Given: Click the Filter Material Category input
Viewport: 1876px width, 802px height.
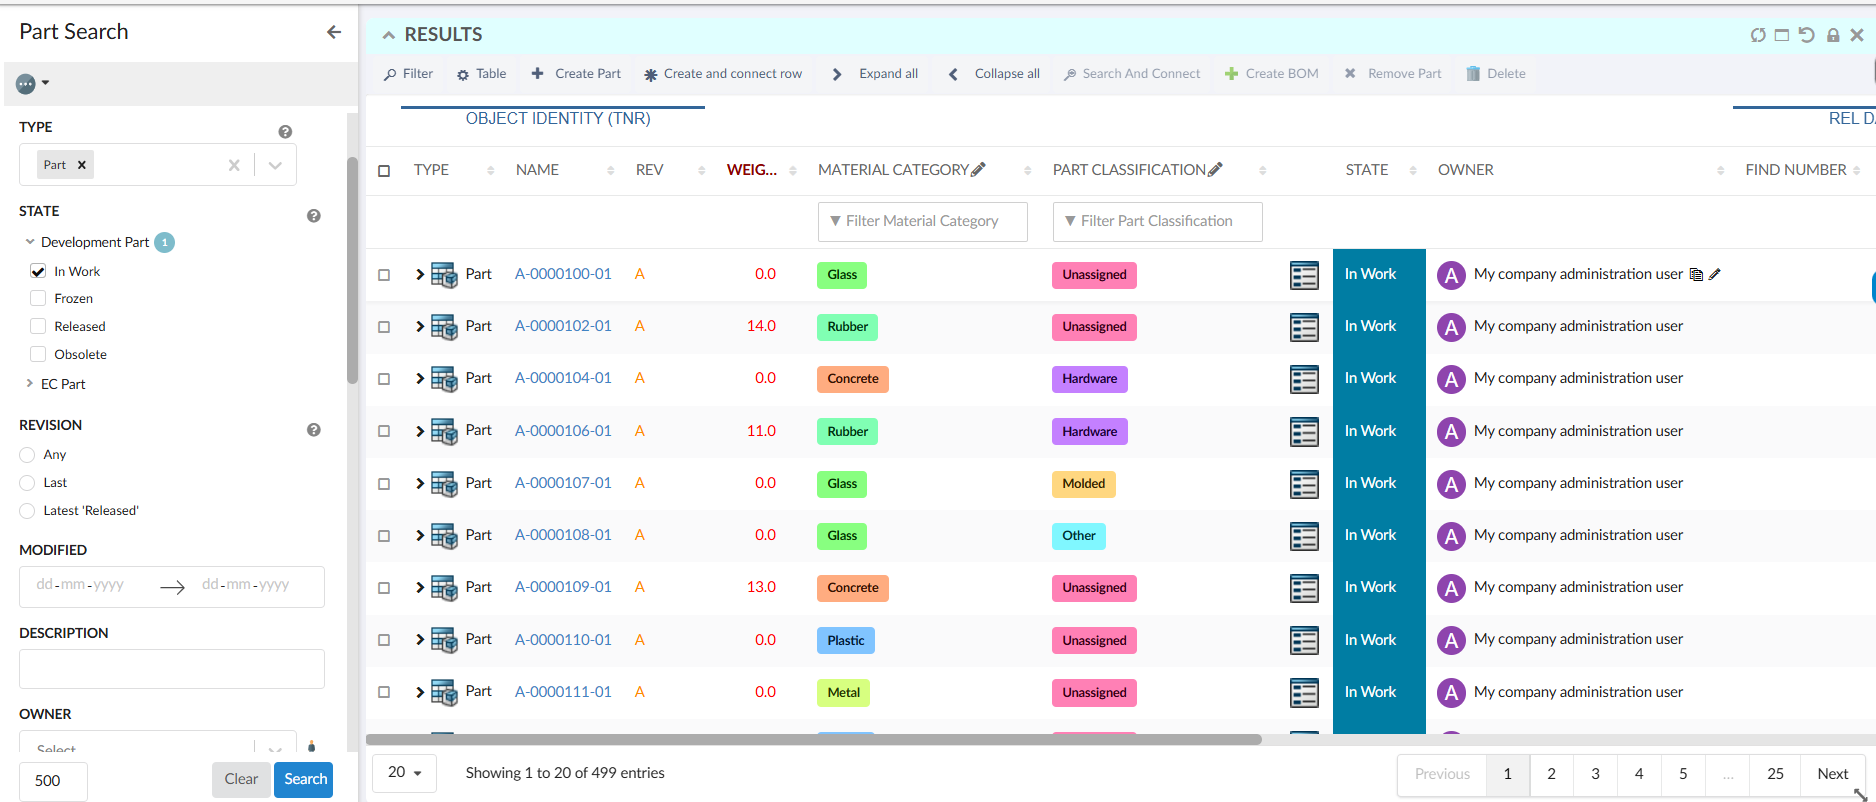Looking at the screenshot, I should [922, 221].
